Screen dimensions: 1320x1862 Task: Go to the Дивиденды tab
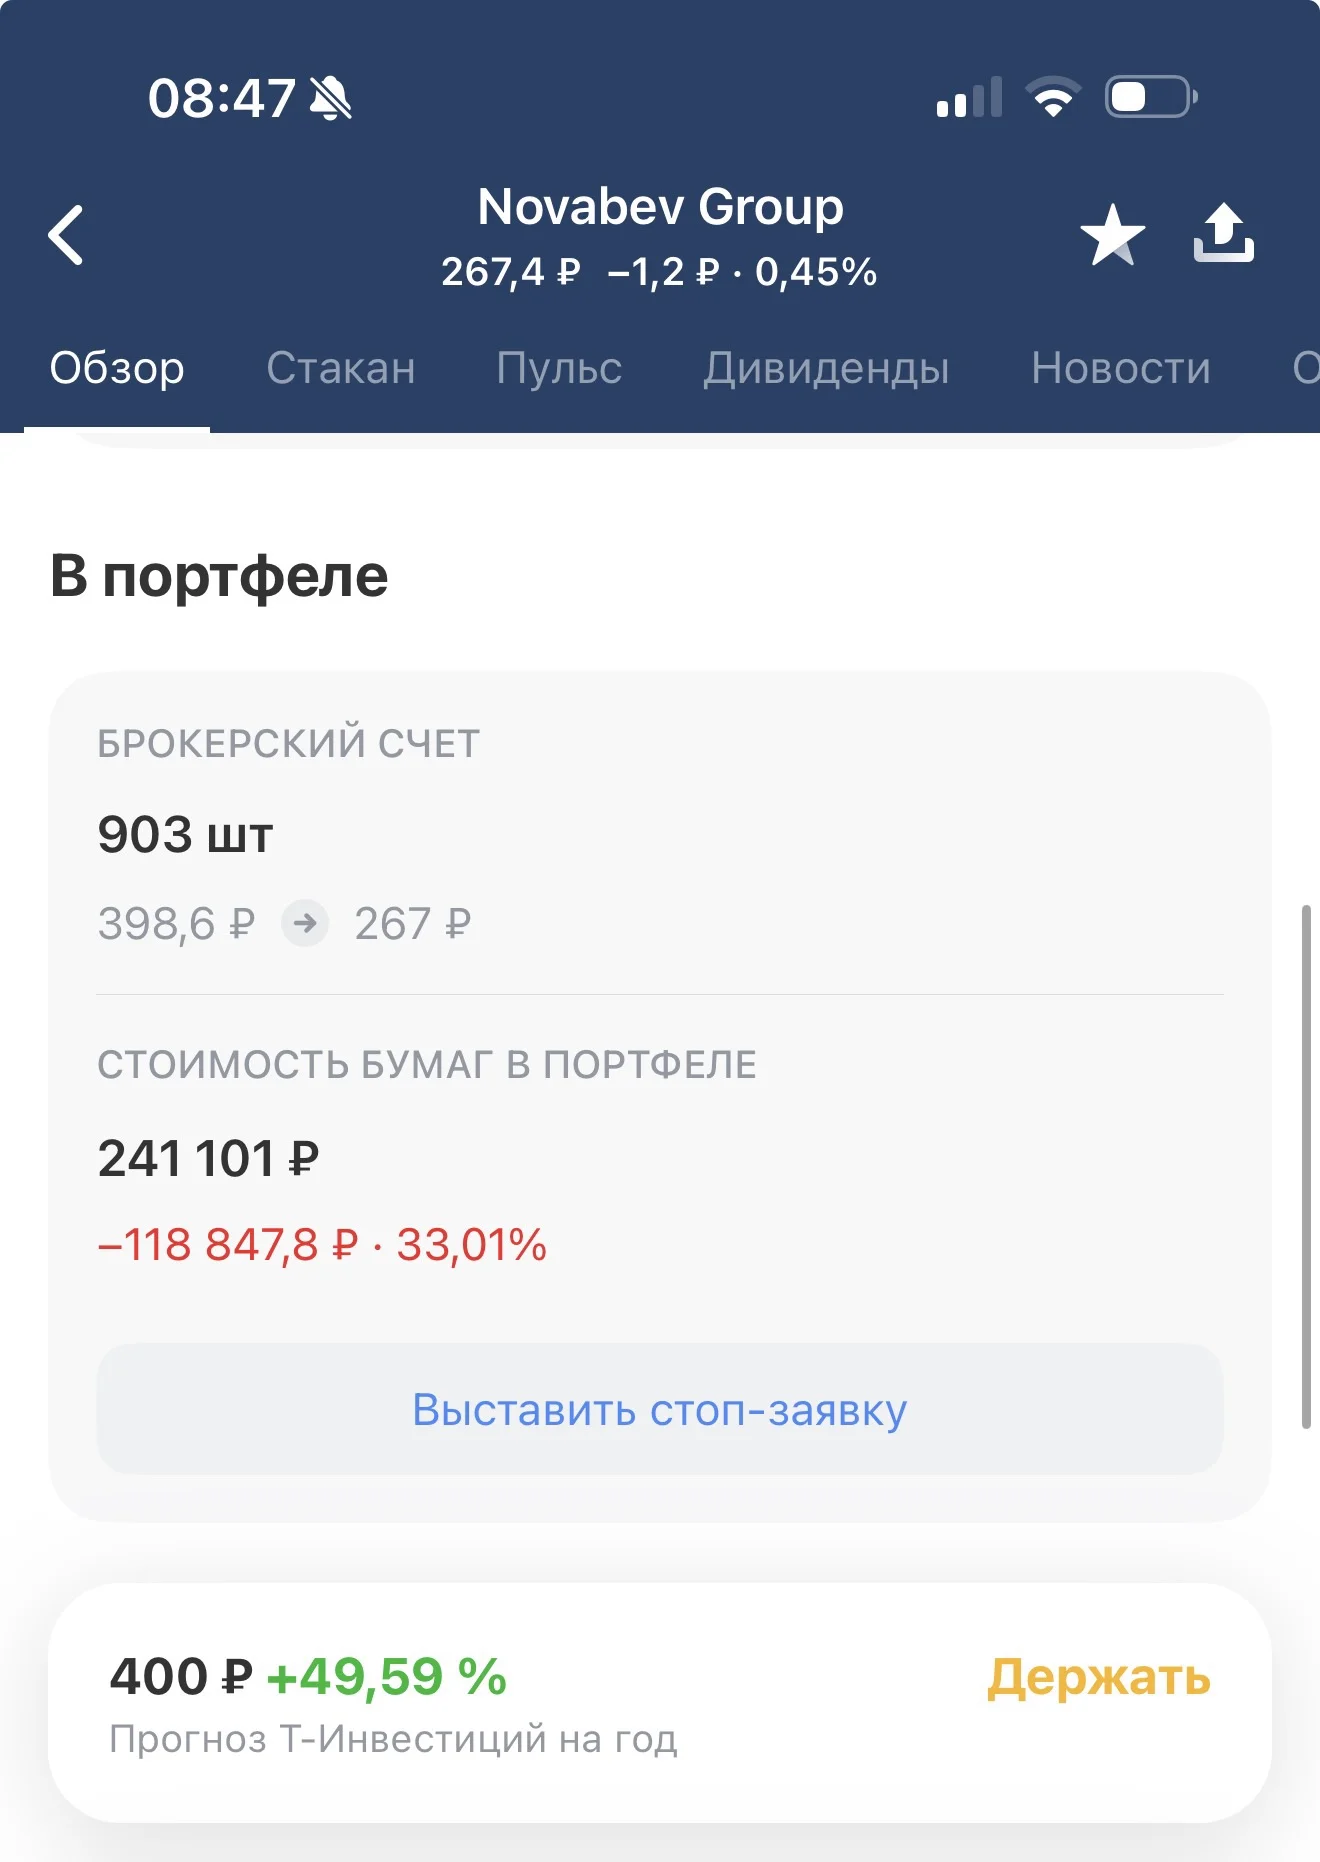tap(826, 368)
